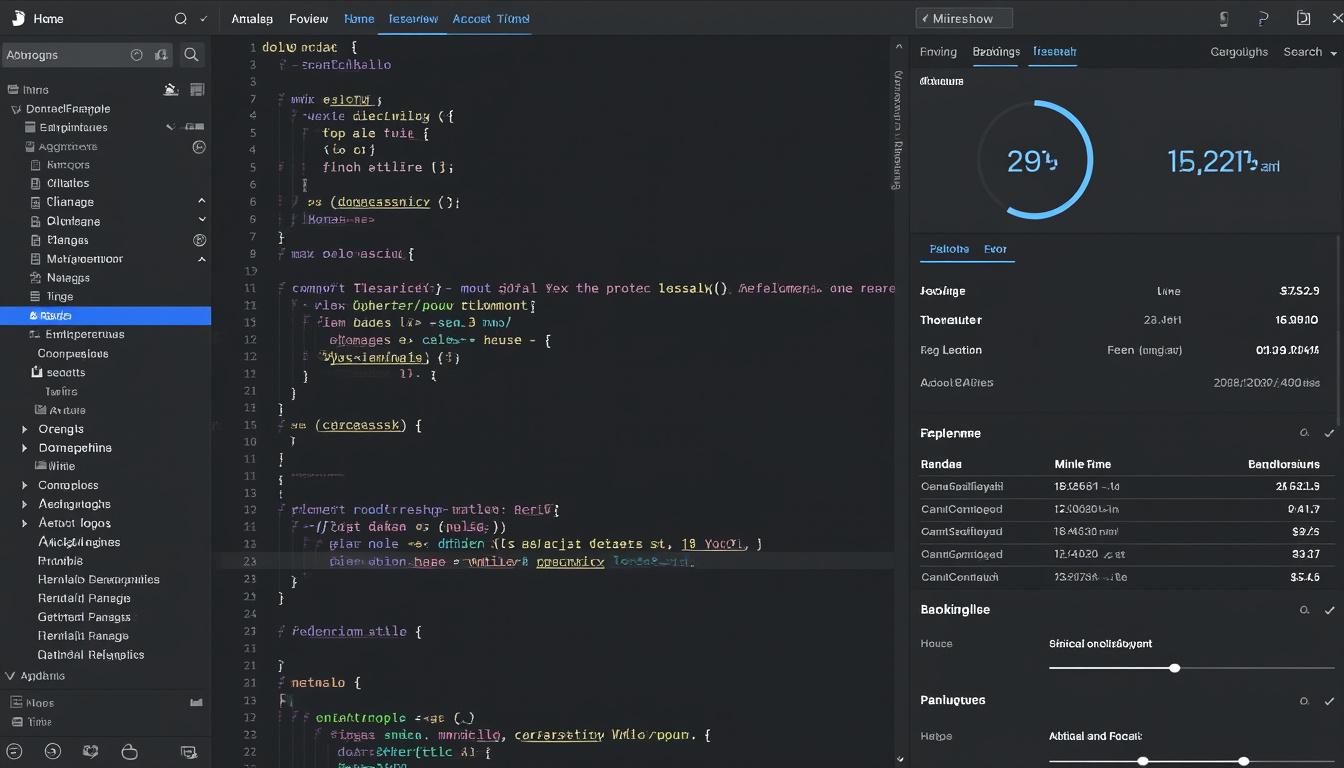The width and height of the screenshot is (1344, 768).
Task: Collapse the Apdams section
Action: (10, 676)
